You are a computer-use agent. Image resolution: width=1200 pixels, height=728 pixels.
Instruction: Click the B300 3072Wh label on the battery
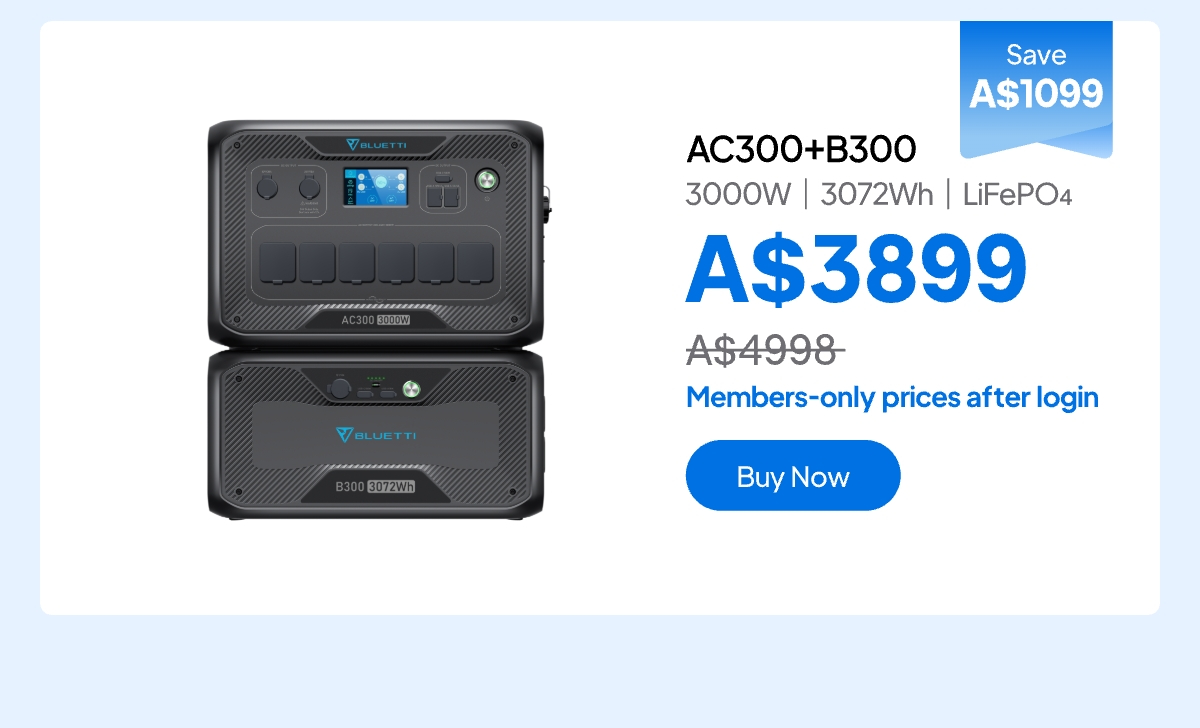coord(375,487)
